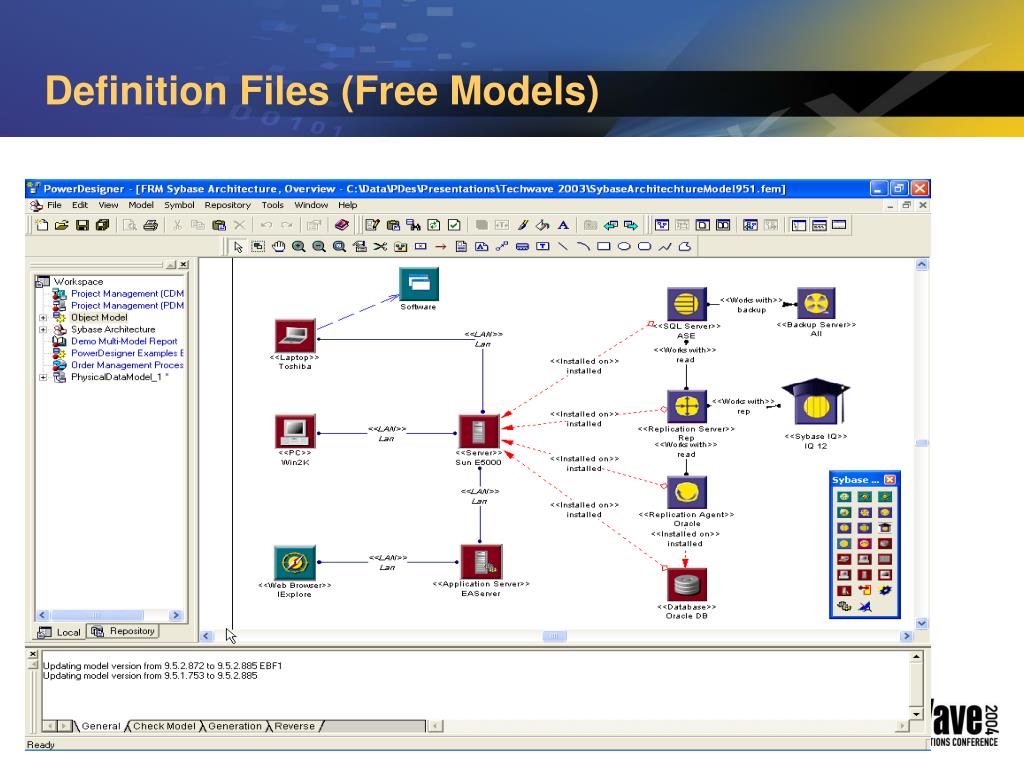Viewport: 1024px width, 768px height.
Task: Click the Save All toolbar icon
Action: [103, 225]
